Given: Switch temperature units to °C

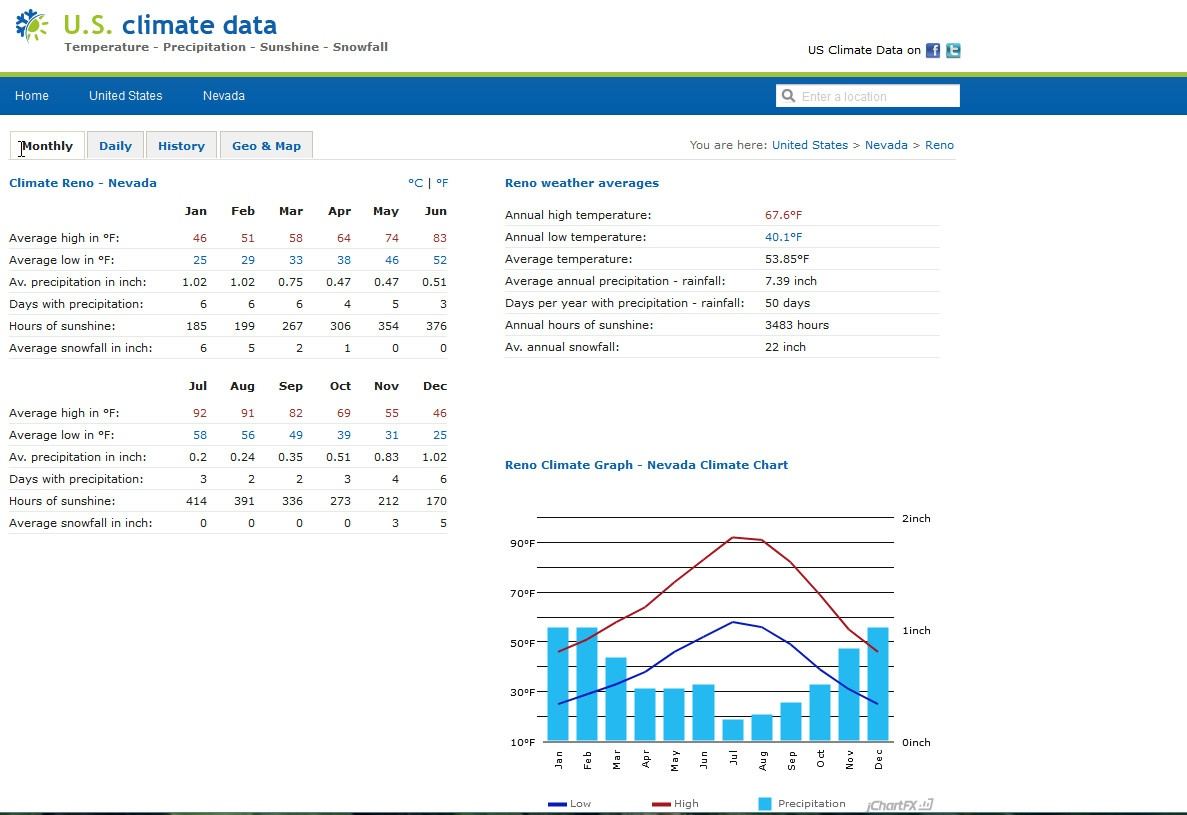Looking at the screenshot, I should point(415,183).
